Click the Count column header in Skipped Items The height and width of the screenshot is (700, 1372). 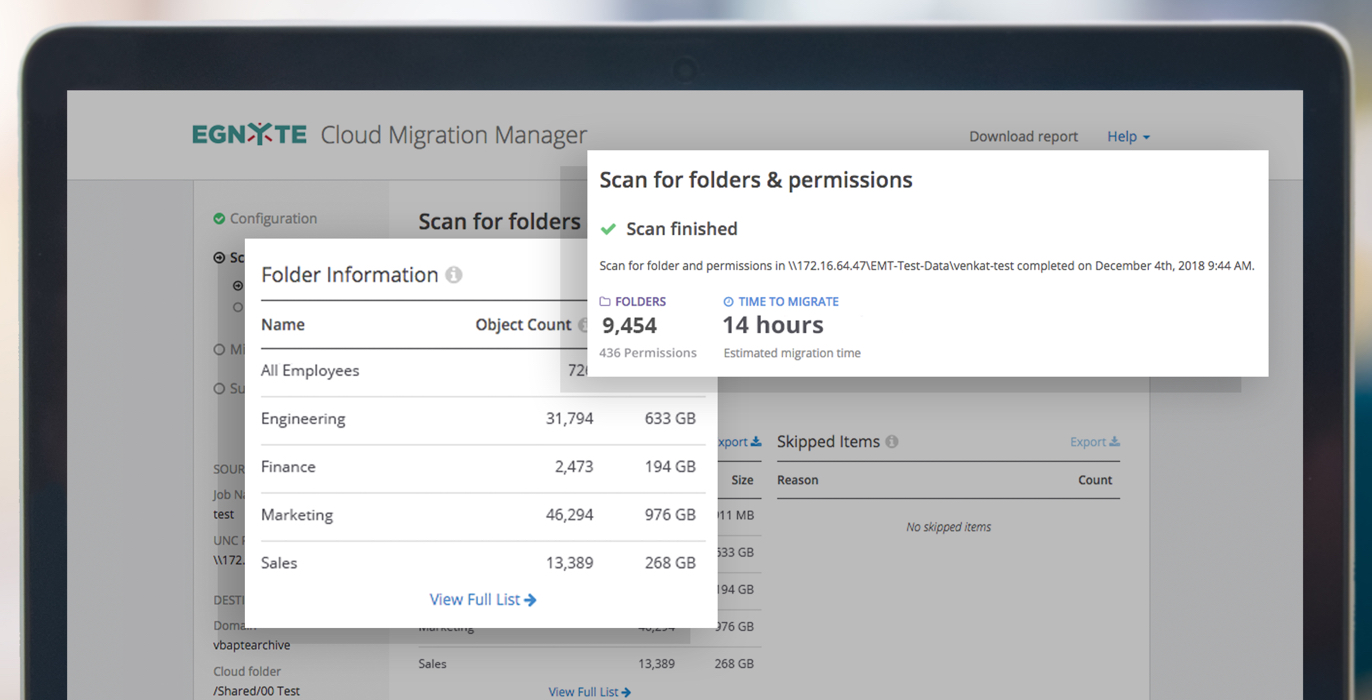1095,480
